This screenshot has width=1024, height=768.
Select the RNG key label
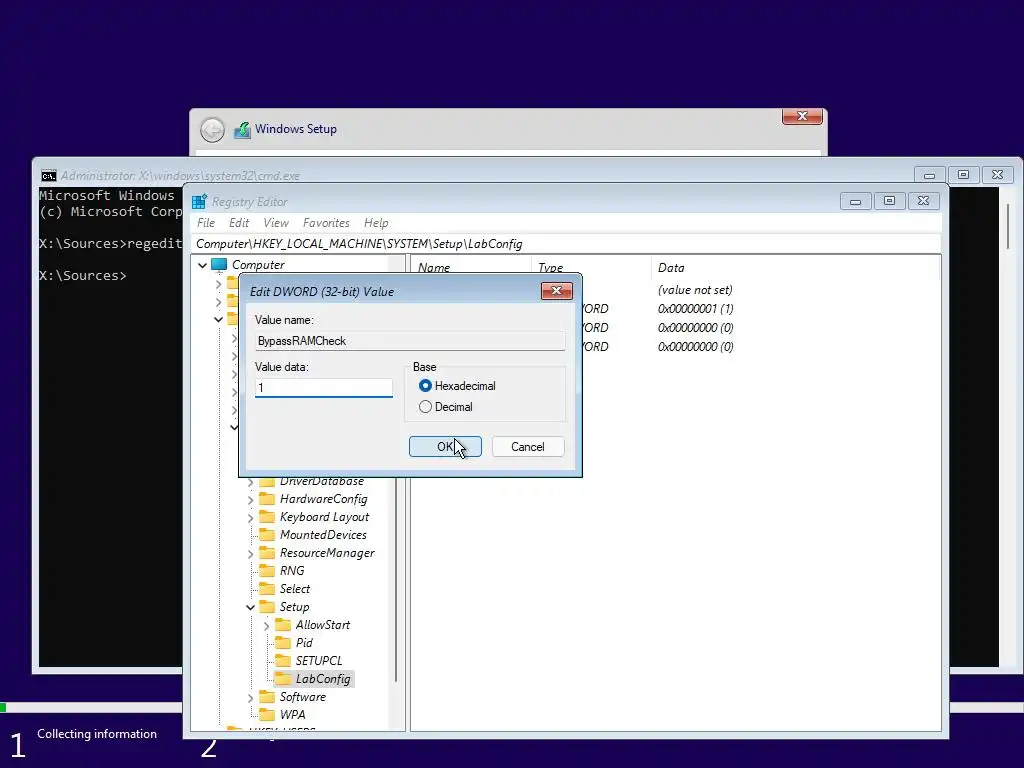(x=292, y=571)
